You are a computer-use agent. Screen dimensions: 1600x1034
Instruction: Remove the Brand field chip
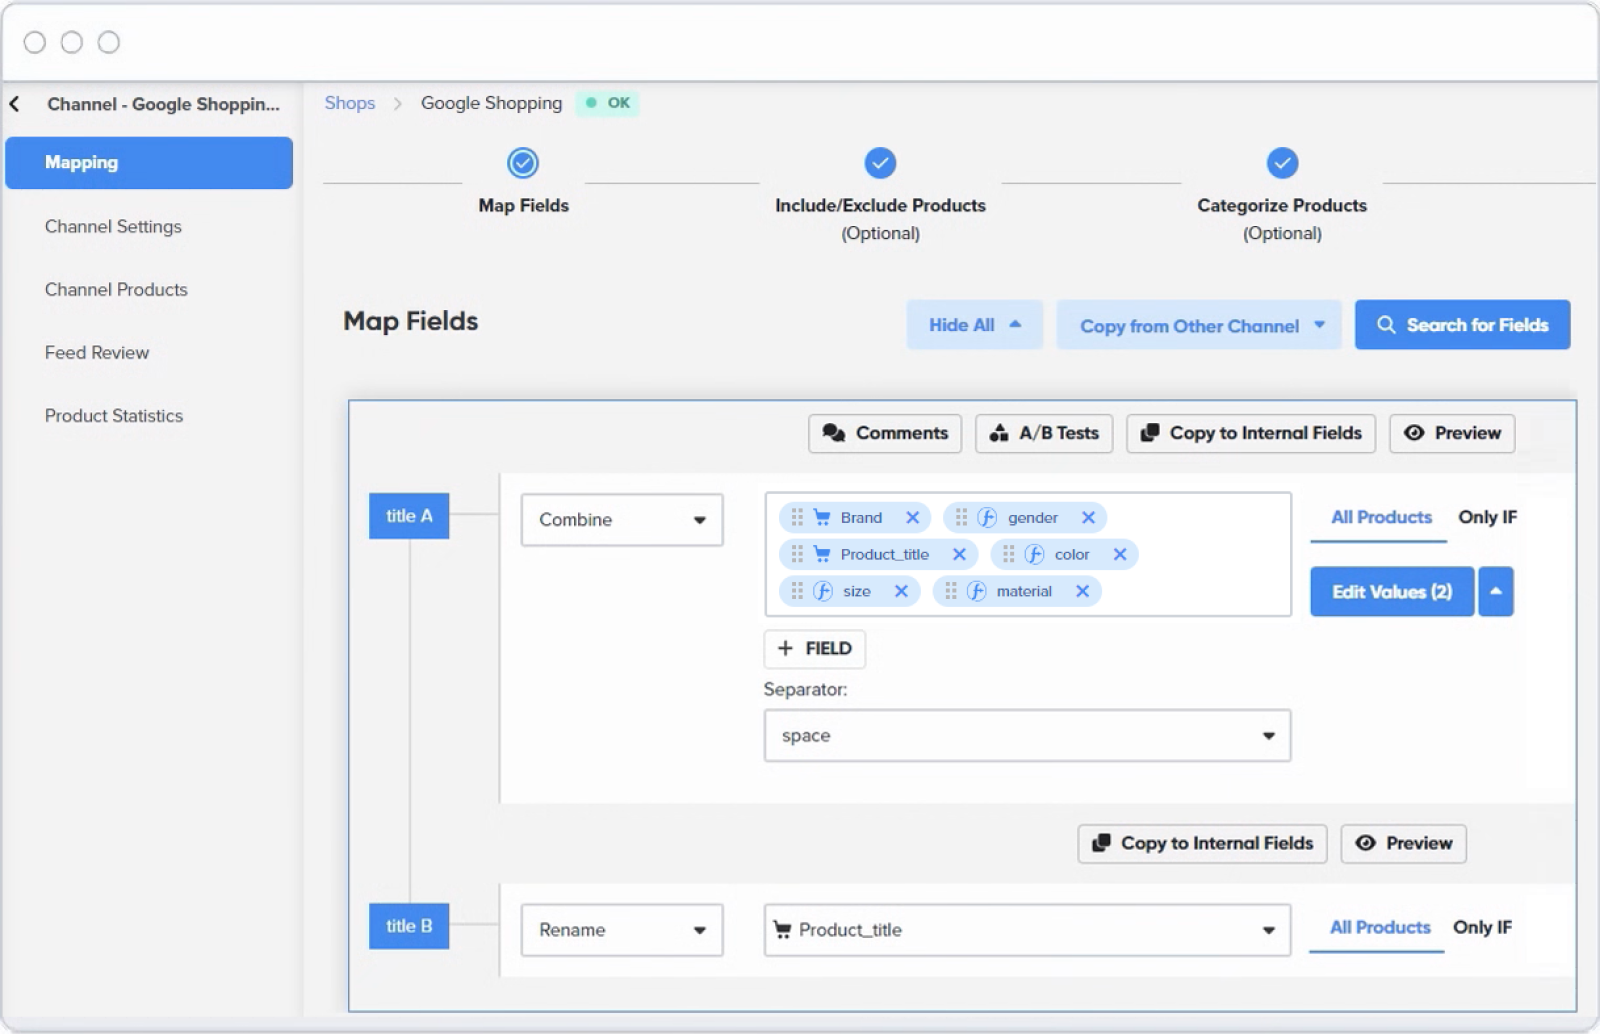pos(912,517)
